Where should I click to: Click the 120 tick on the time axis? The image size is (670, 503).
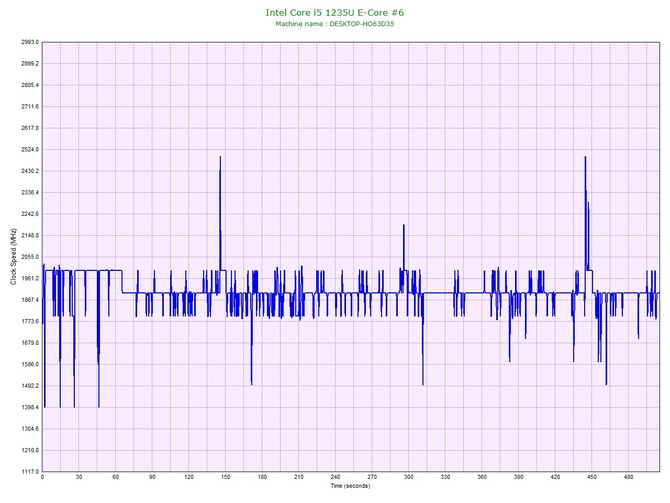(x=189, y=477)
